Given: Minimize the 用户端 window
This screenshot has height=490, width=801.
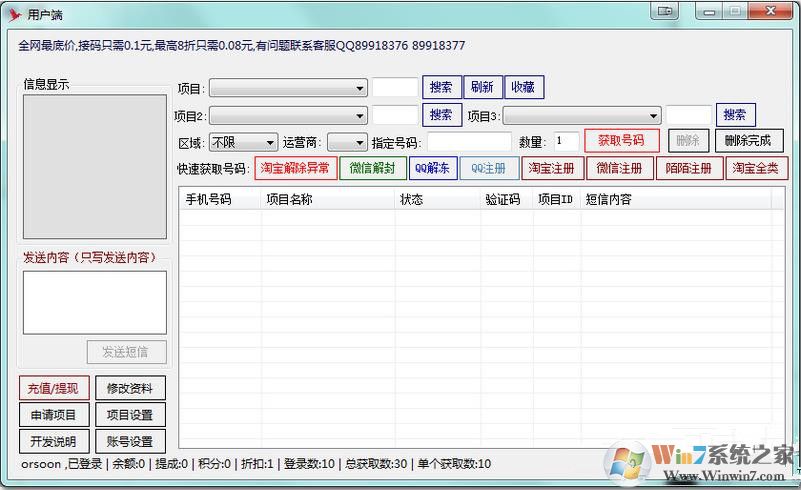Looking at the screenshot, I should point(710,11).
